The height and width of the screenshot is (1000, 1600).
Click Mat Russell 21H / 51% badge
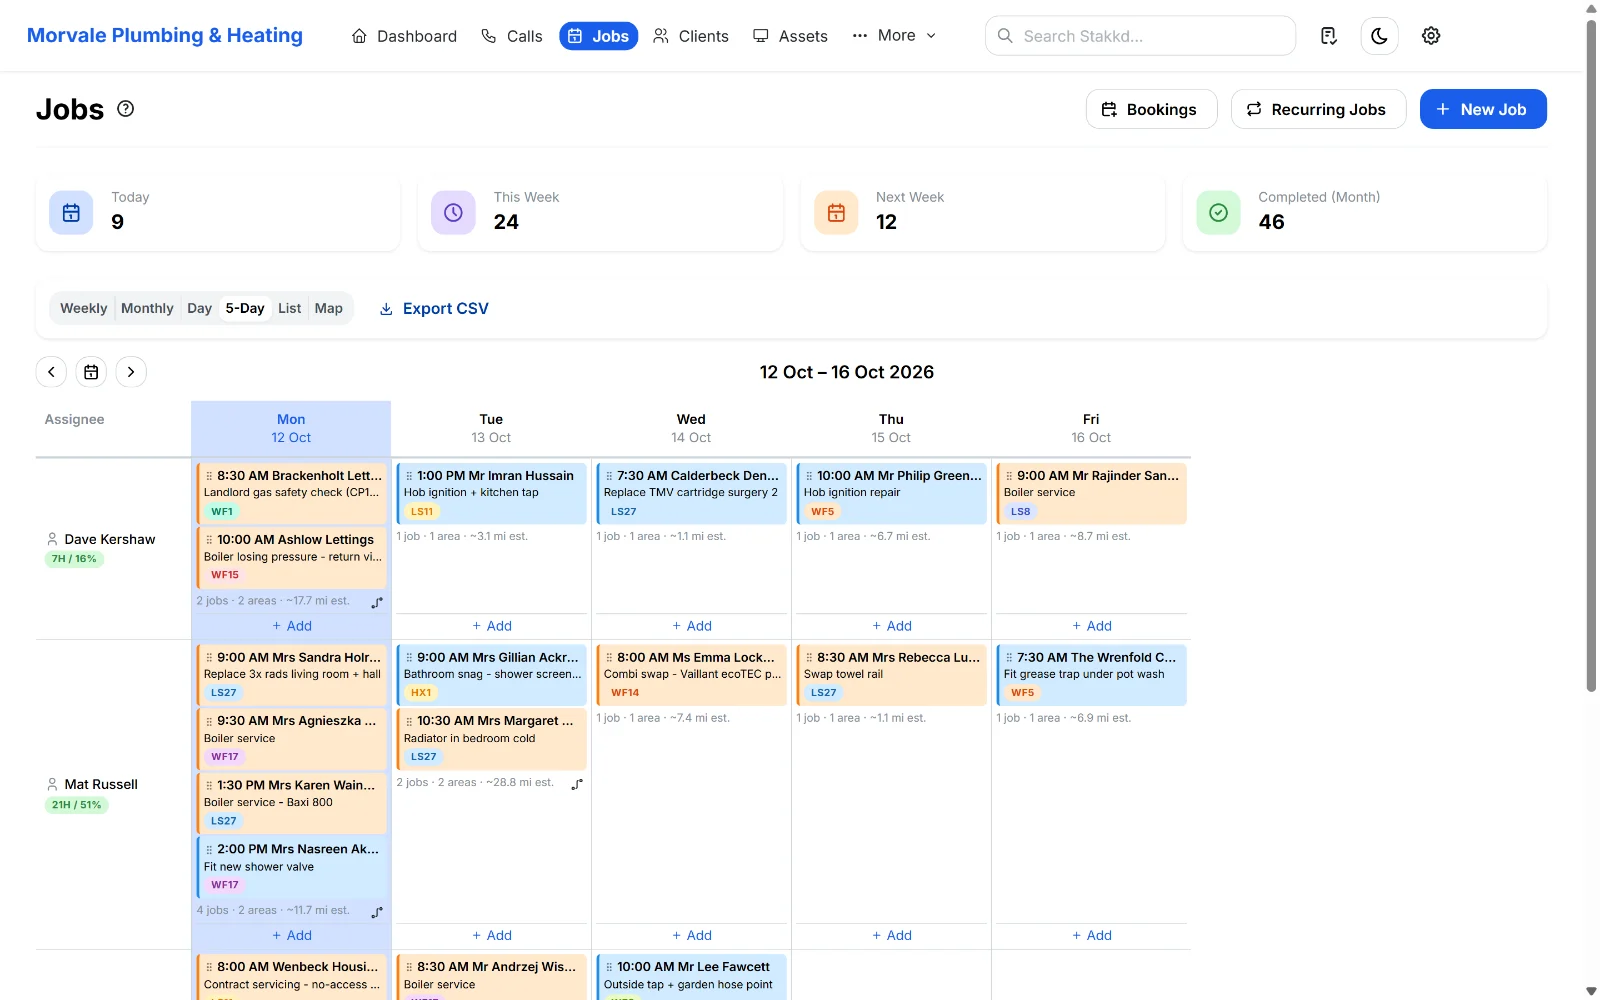(76, 805)
